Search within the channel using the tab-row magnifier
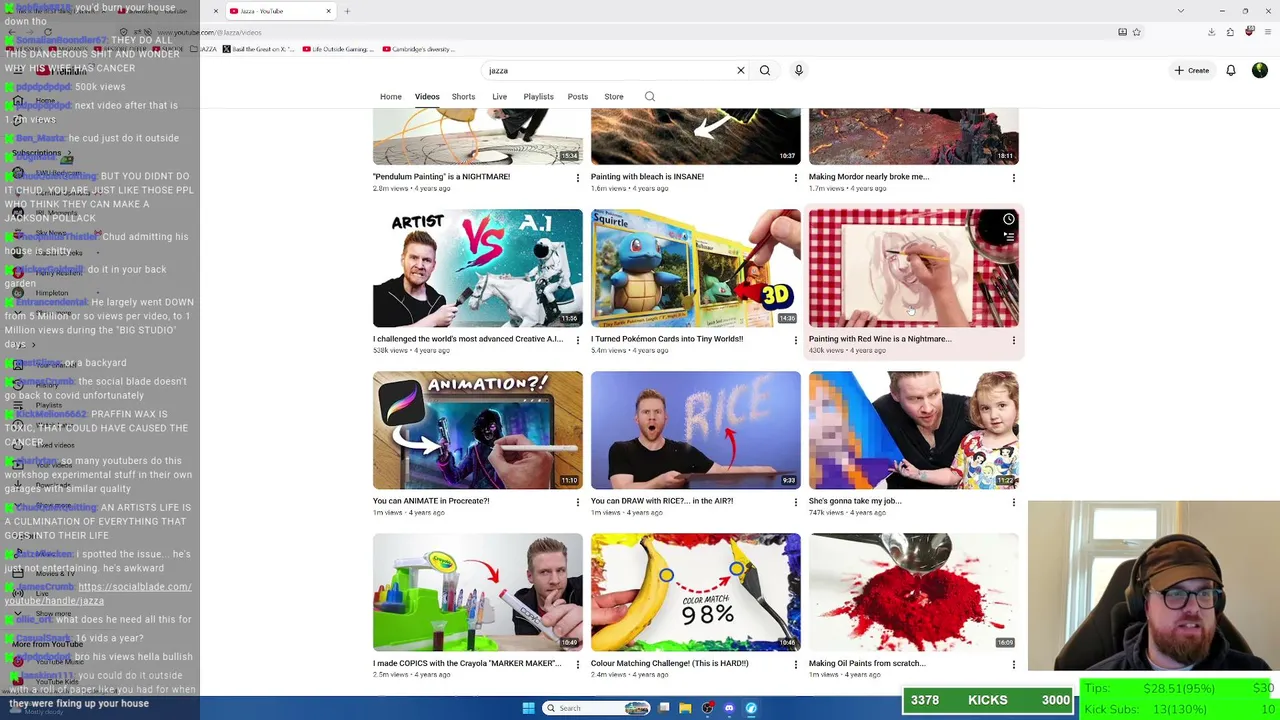This screenshot has height=720, width=1280. [x=650, y=96]
